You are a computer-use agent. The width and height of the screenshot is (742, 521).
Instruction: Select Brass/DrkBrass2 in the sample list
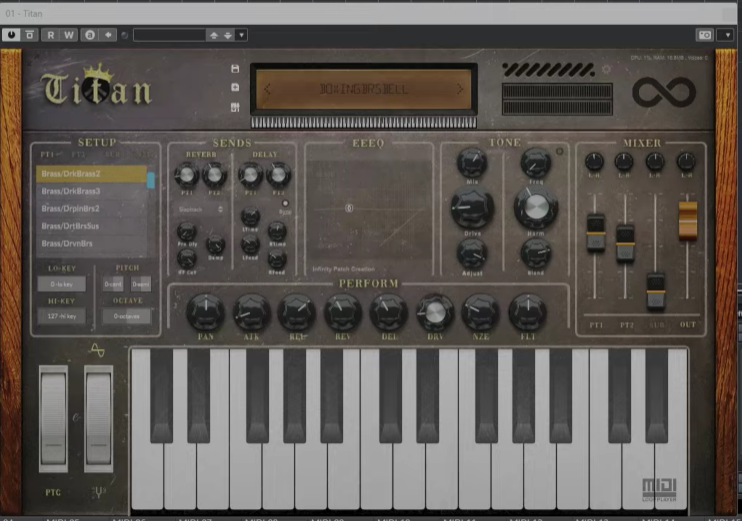(x=91, y=174)
